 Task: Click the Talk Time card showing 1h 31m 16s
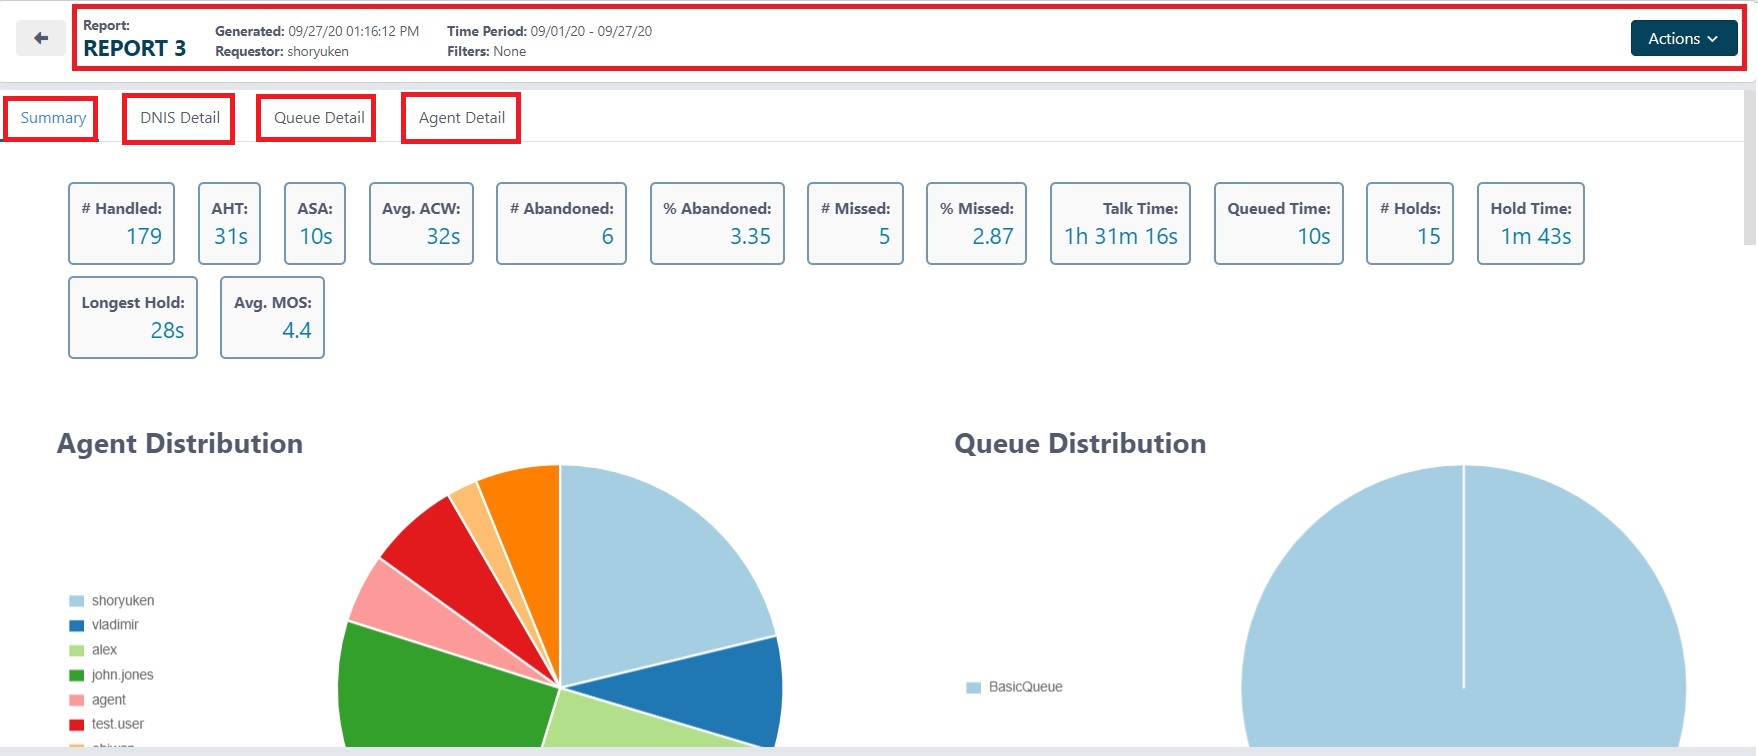point(1120,223)
